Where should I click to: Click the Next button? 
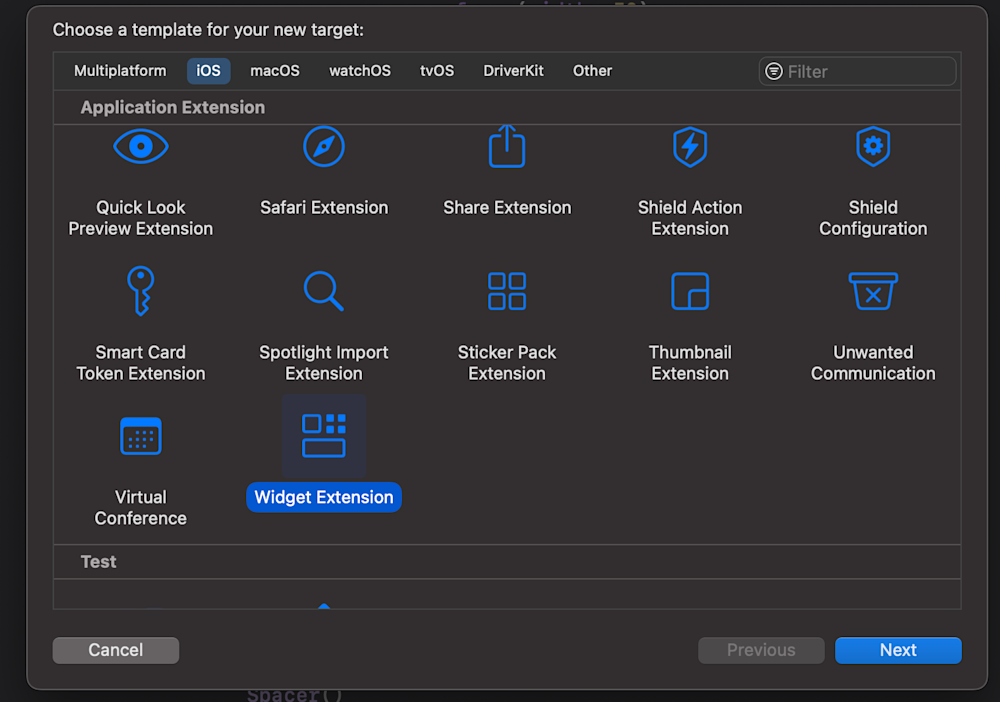[898, 650]
